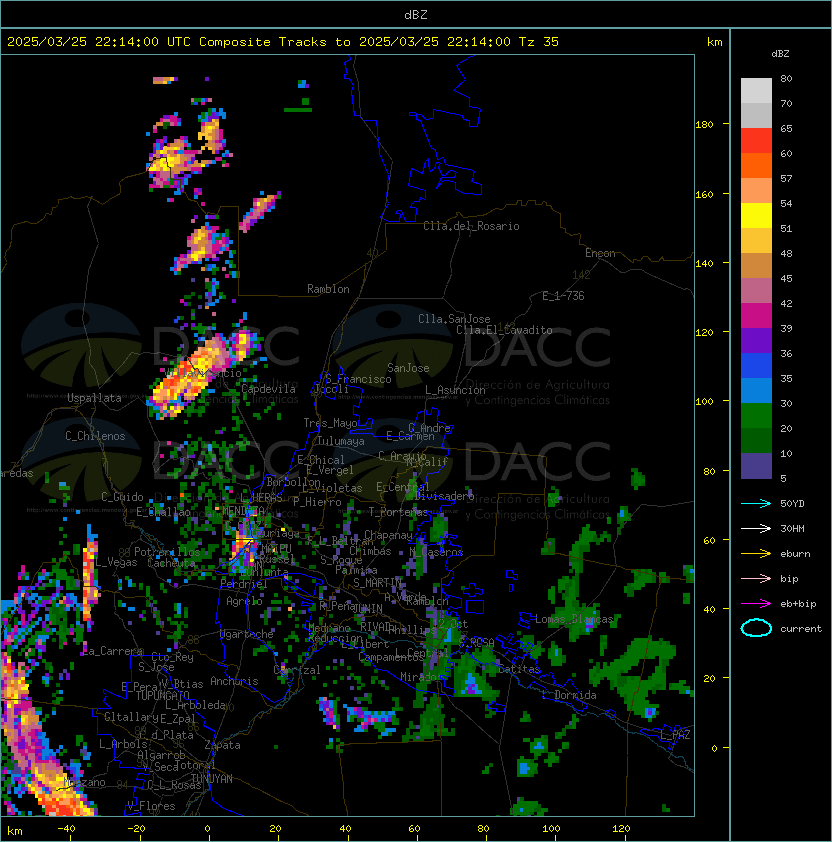
Task: Click the Potrerillos map label
Action: [167, 552]
